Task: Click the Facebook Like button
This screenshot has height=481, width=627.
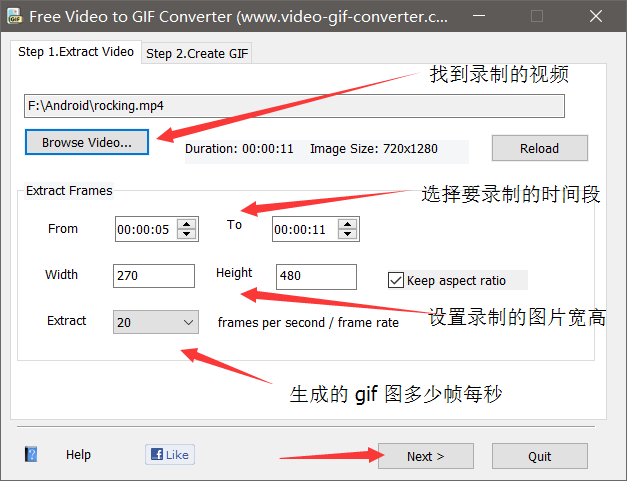Action: click(170, 455)
